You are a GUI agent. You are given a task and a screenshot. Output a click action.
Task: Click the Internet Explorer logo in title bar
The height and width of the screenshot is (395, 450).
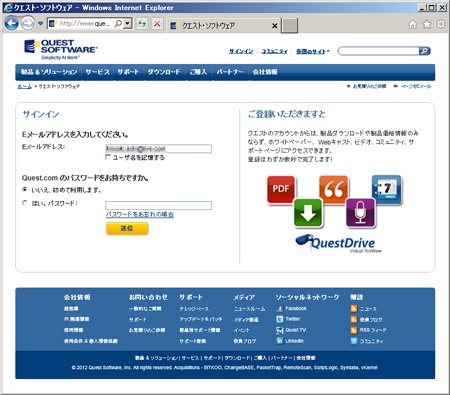[x=8, y=7]
